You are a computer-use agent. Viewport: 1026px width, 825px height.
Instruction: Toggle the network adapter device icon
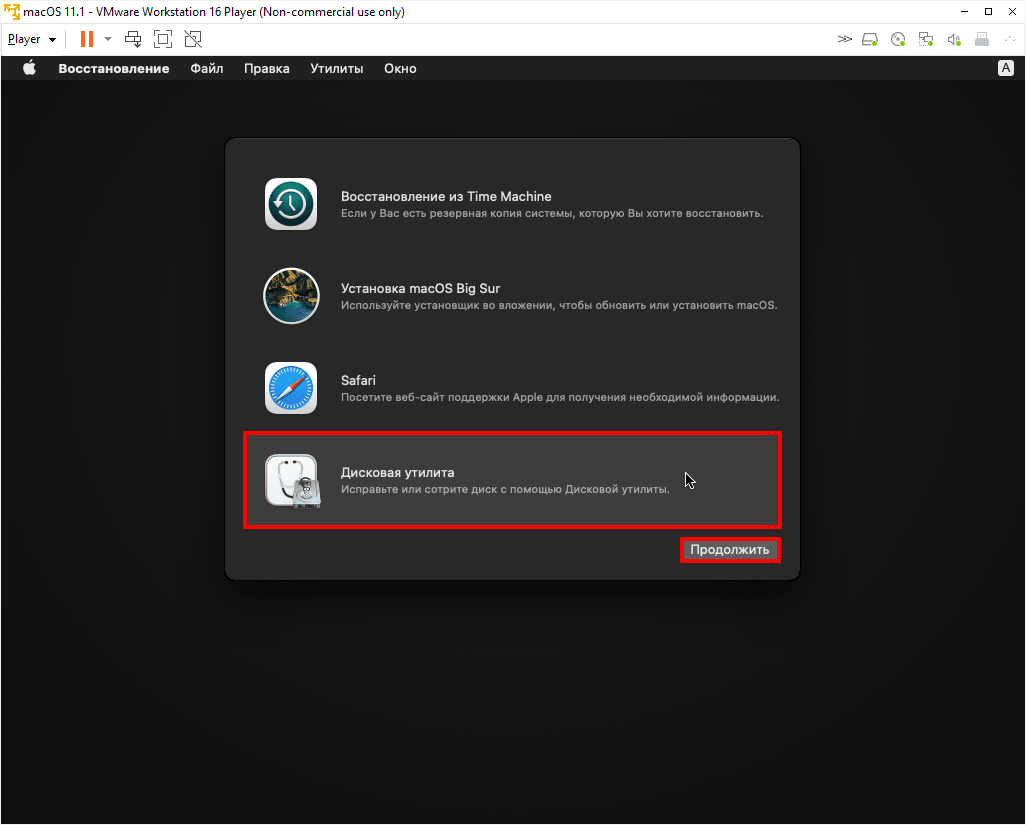926,40
